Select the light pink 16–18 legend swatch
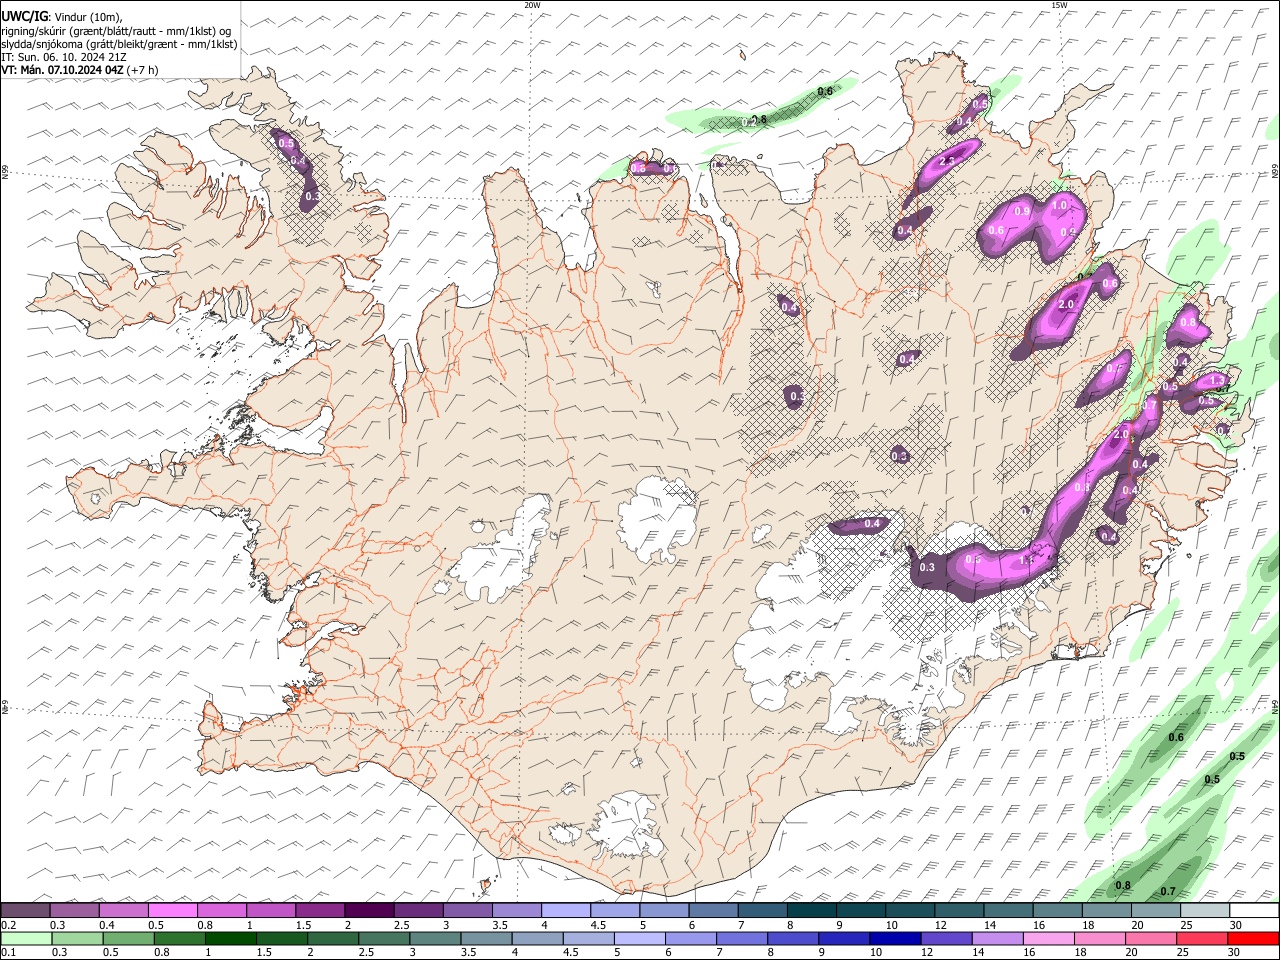The image size is (1280, 960). point(1049,938)
